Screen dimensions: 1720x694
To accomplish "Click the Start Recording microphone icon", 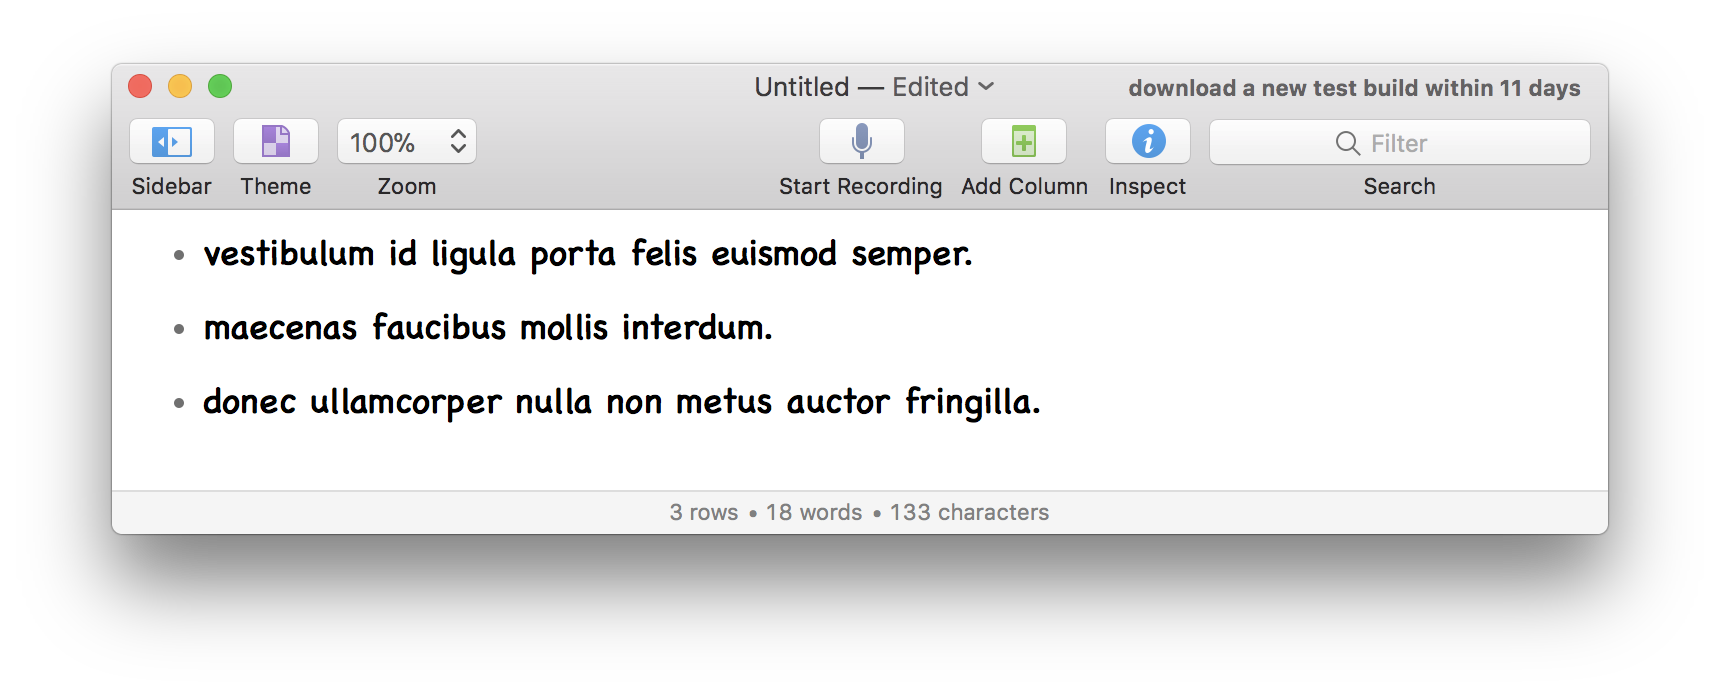I will point(861,142).
